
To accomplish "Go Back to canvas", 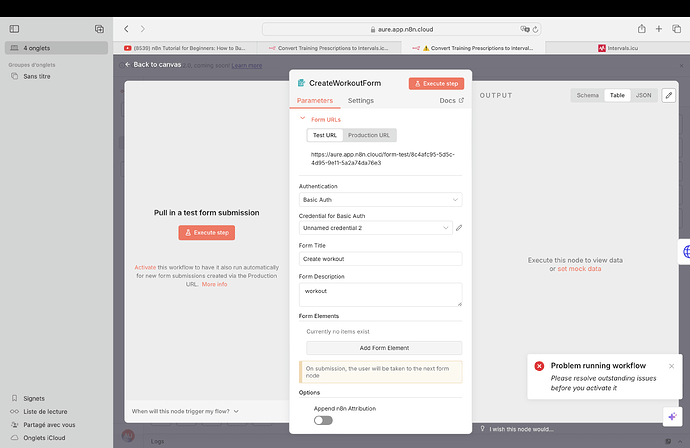I will [153, 65].
